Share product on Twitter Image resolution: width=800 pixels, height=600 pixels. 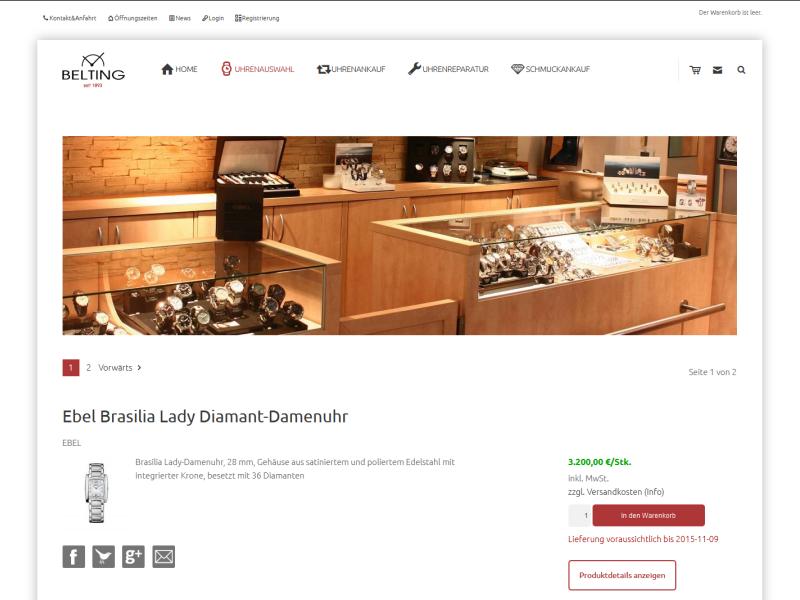(104, 557)
